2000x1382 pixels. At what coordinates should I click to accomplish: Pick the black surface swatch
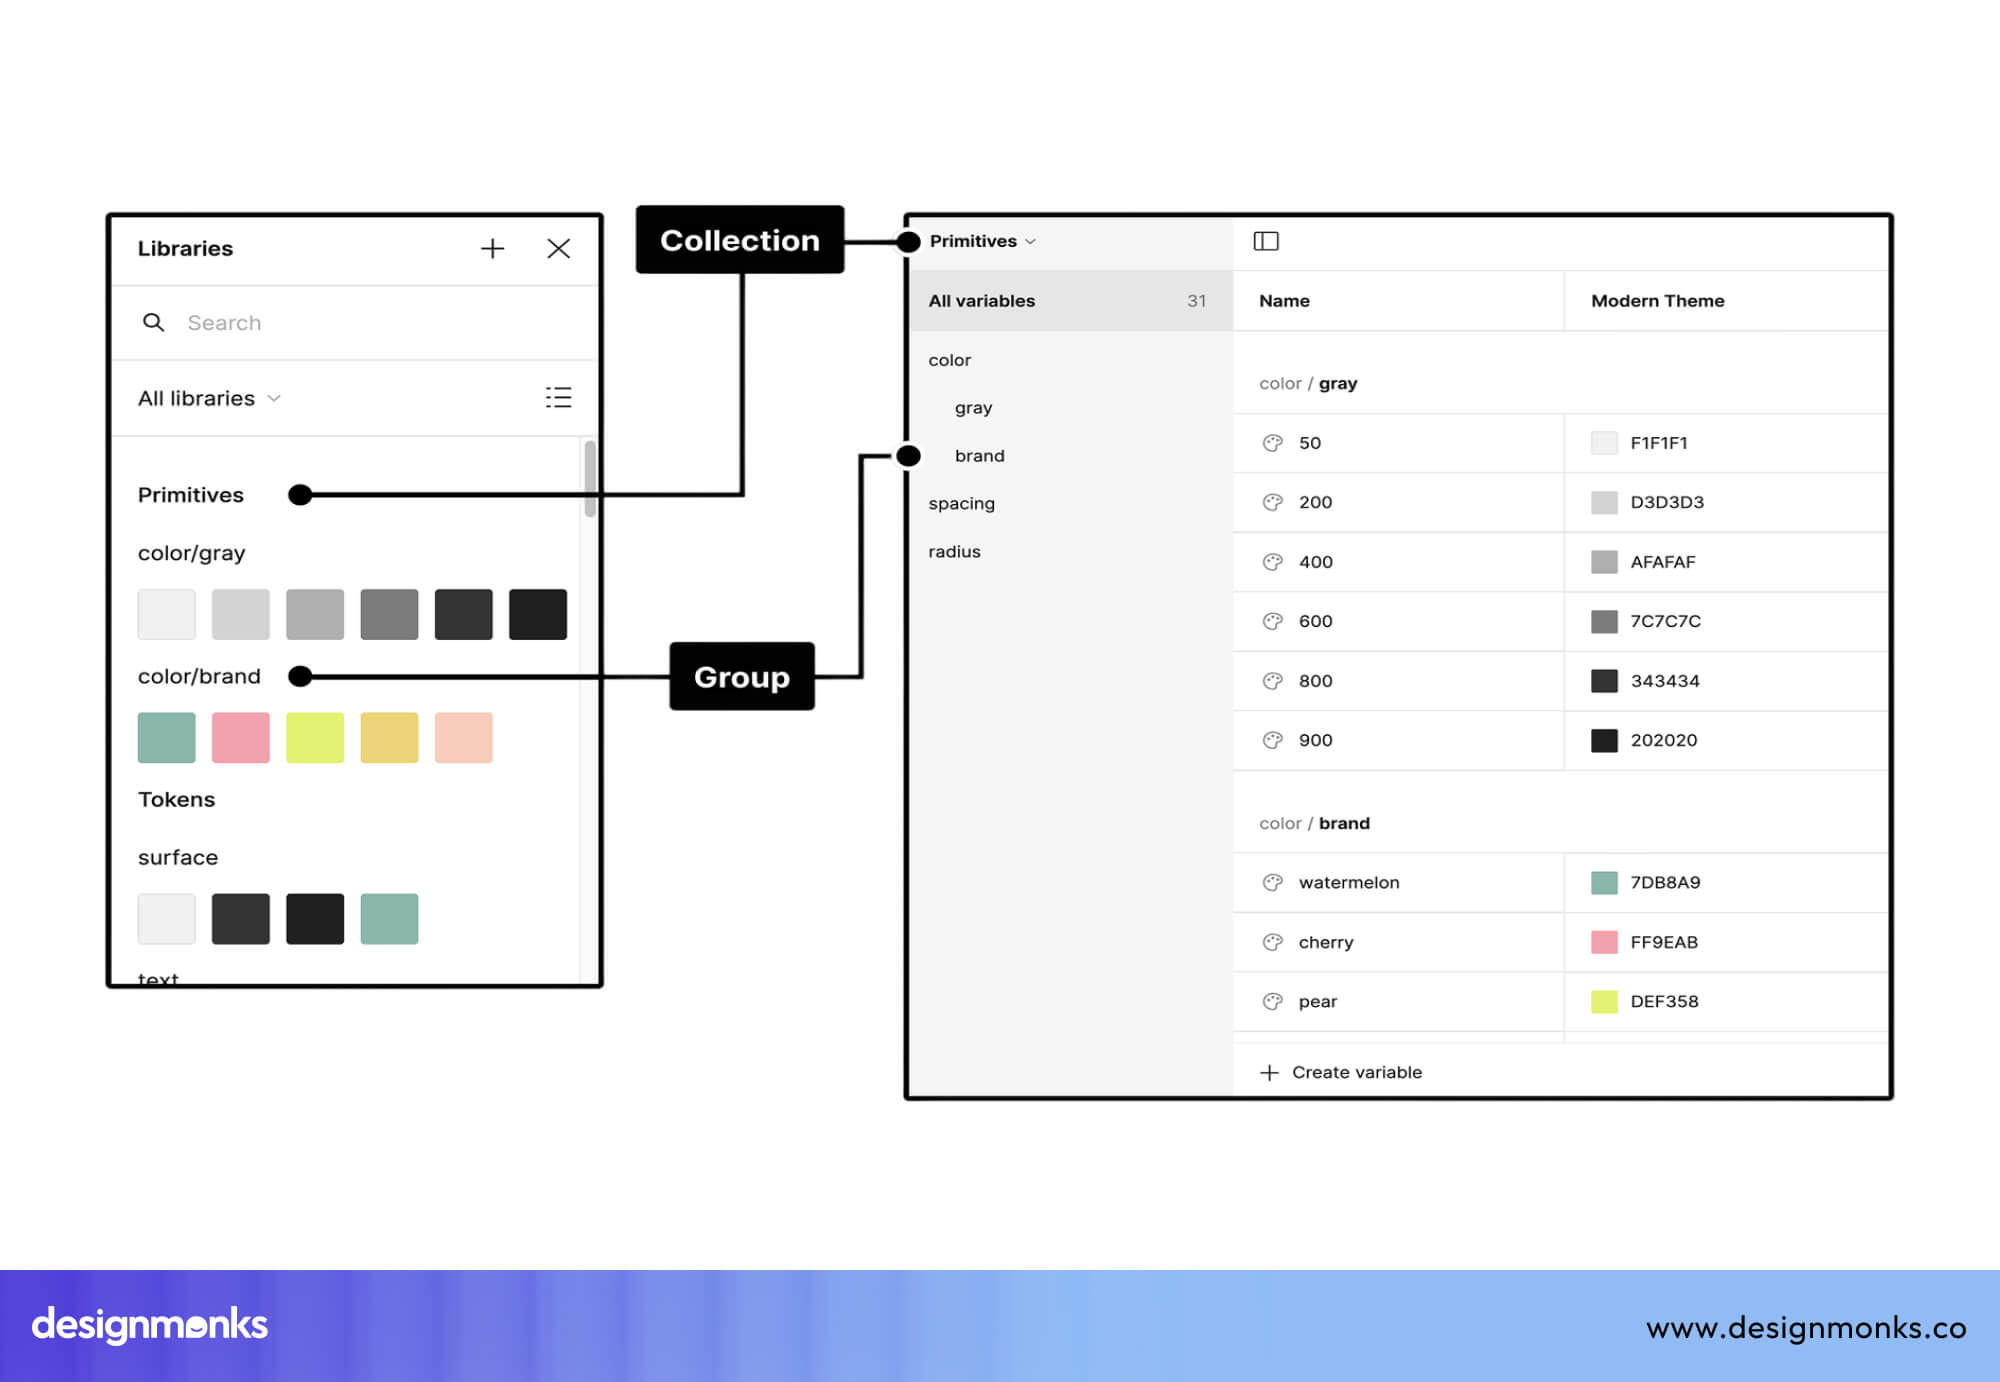[315, 919]
